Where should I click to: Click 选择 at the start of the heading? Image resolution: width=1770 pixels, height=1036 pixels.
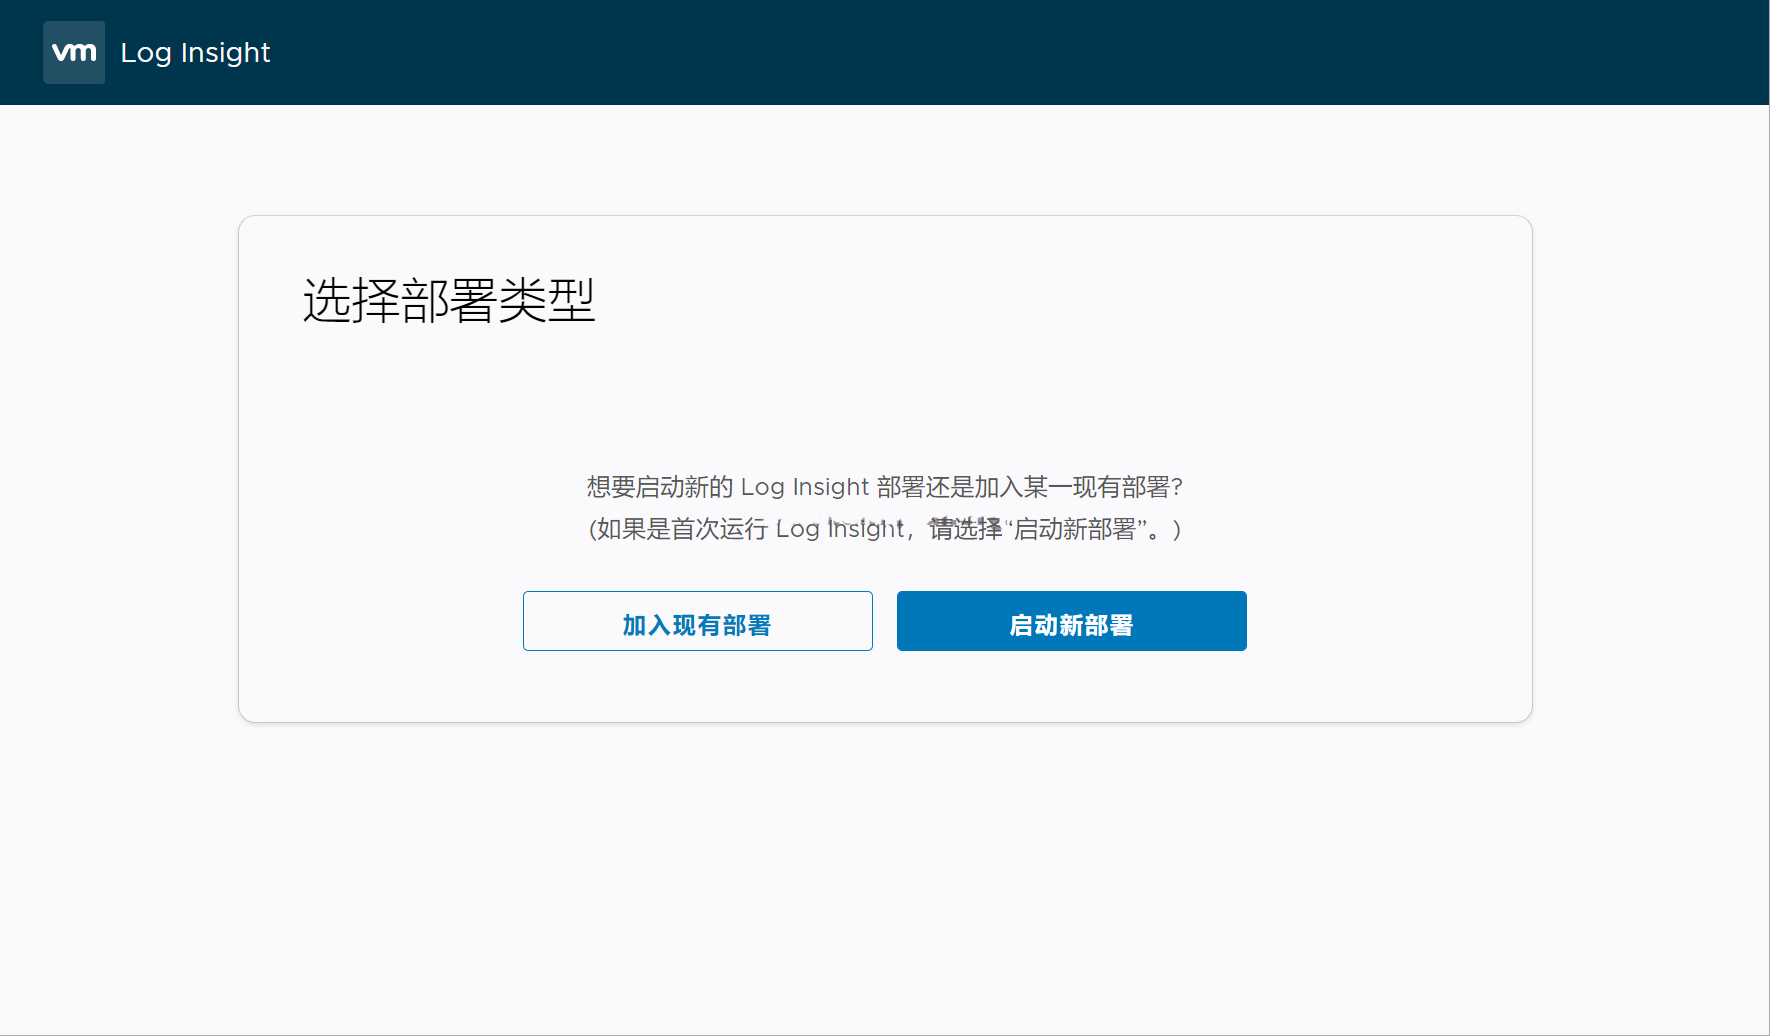pos(351,300)
